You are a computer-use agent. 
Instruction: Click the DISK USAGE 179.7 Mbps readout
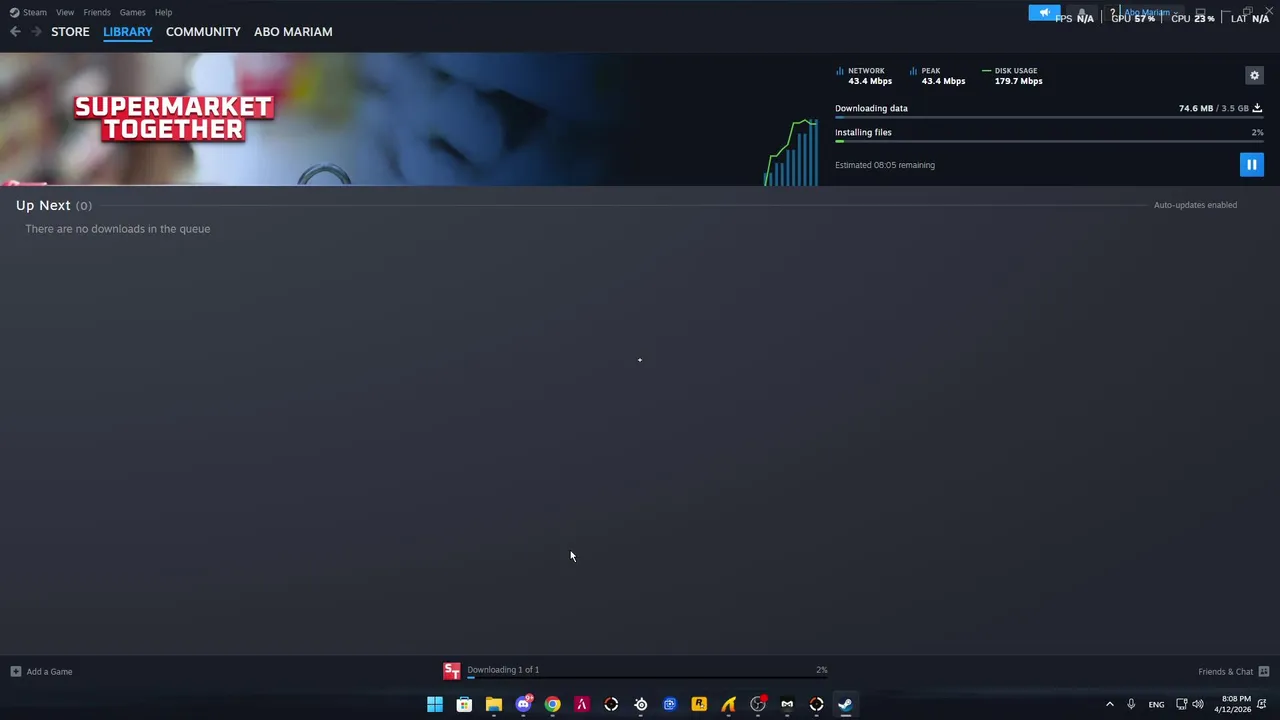click(x=1013, y=76)
